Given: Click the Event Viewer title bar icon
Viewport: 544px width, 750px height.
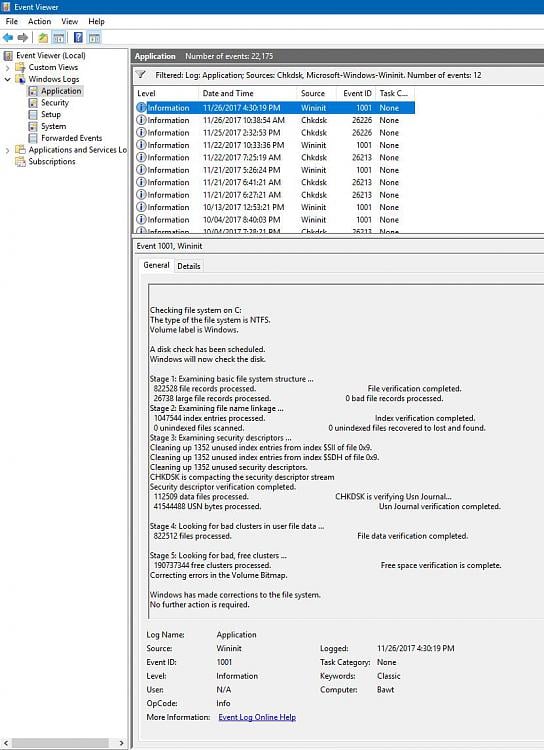Looking at the screenshot, I should coord(6,7).
